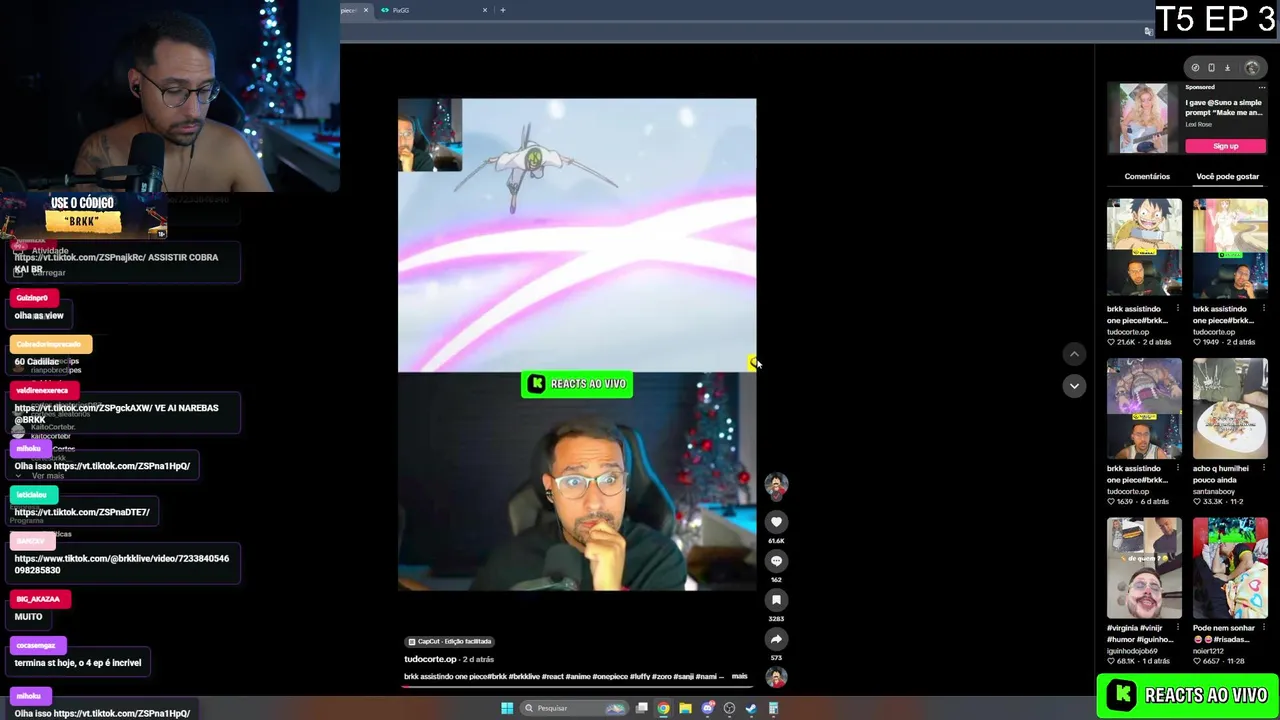Screen dimensions: 1280x720
Task: Close the second browser tab
Action: [485, 10]
